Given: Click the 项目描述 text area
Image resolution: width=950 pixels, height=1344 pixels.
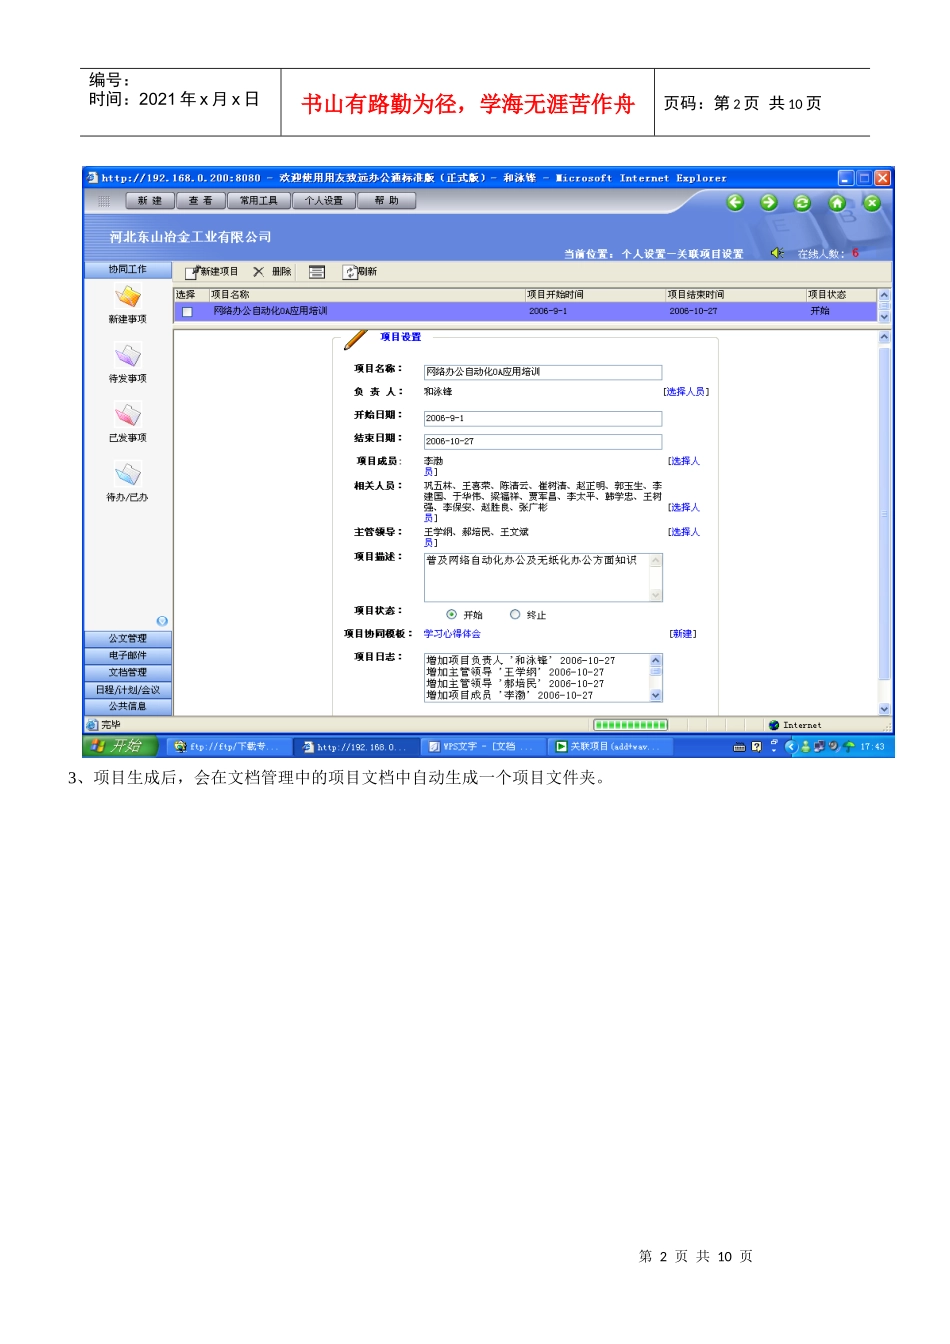Looking at the screenshot, I should click(543, 577).
